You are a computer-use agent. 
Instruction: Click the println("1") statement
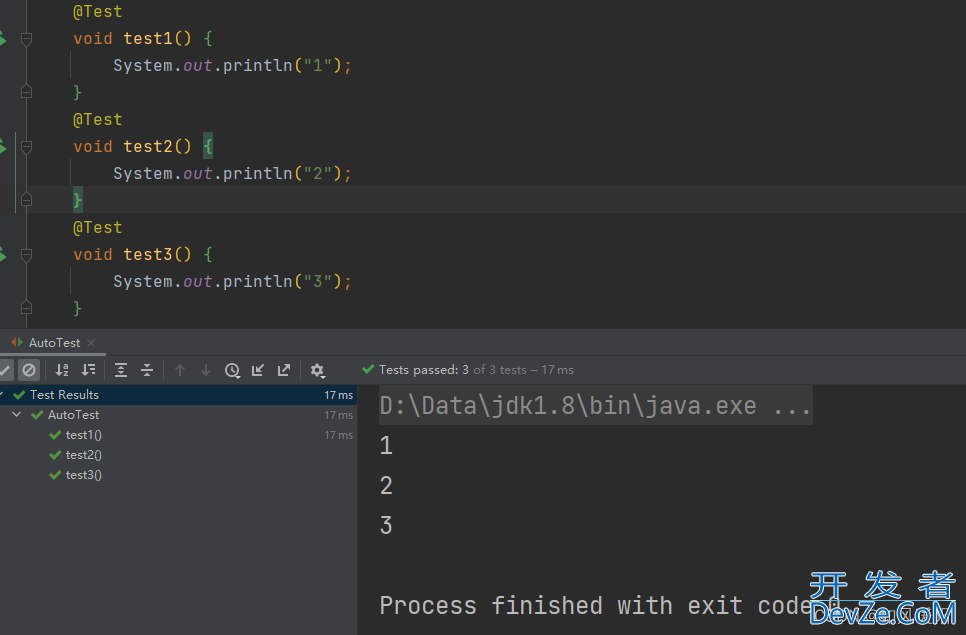coord(232,65)
